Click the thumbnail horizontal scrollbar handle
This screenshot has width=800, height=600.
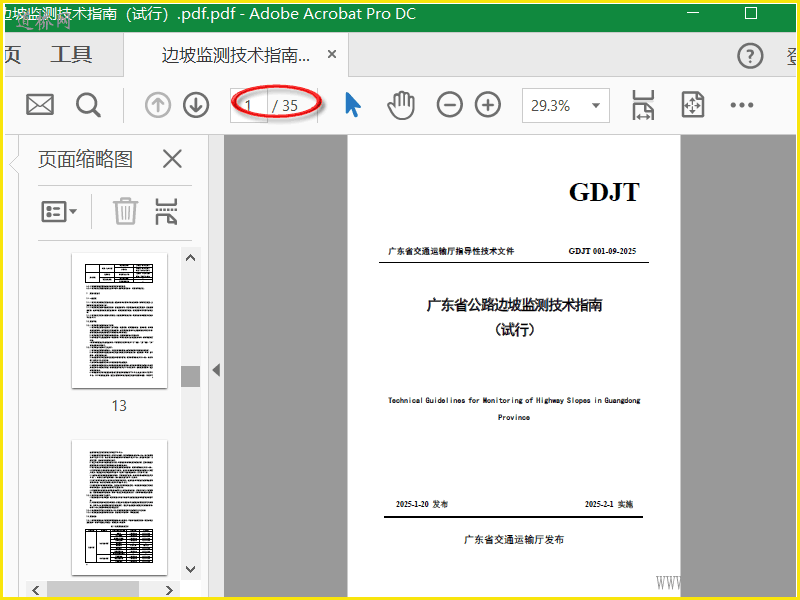point(93,590)
